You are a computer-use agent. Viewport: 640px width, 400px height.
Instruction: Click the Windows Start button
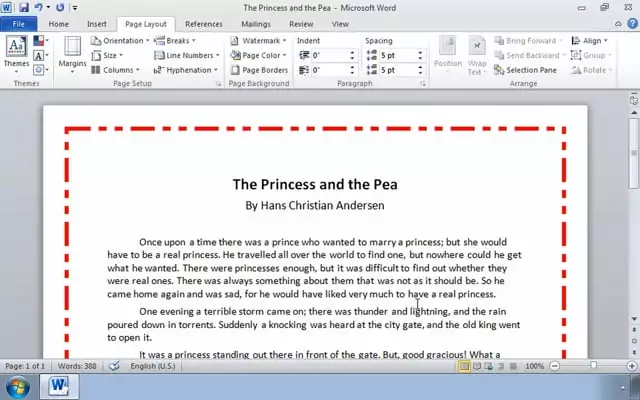[17, 387]
